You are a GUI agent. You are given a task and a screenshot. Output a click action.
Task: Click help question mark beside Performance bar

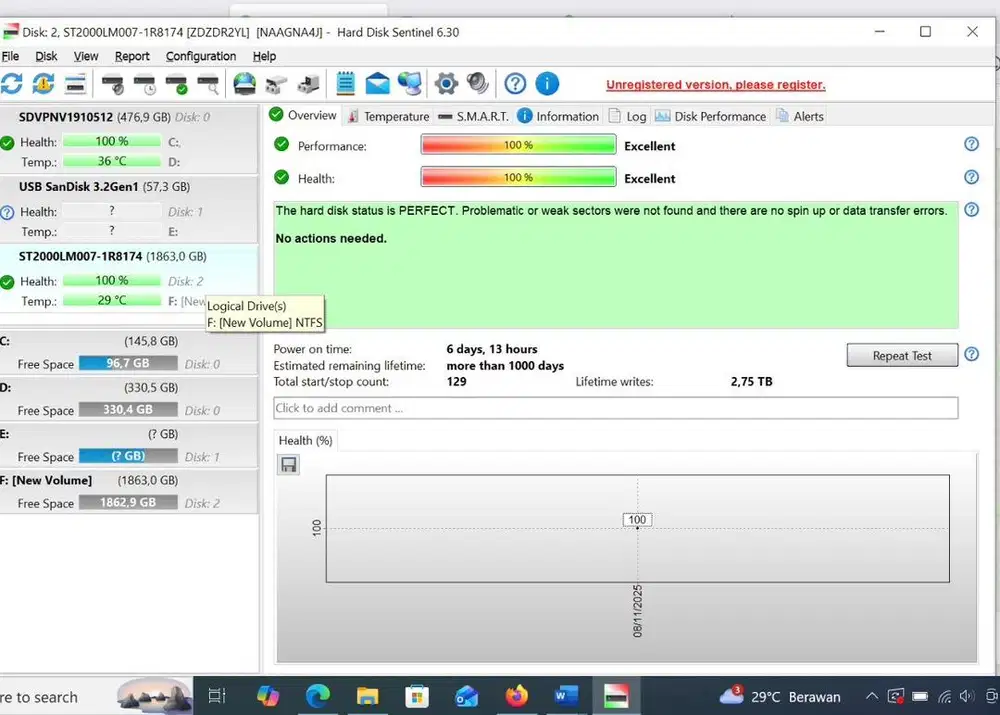click(971, 145)
